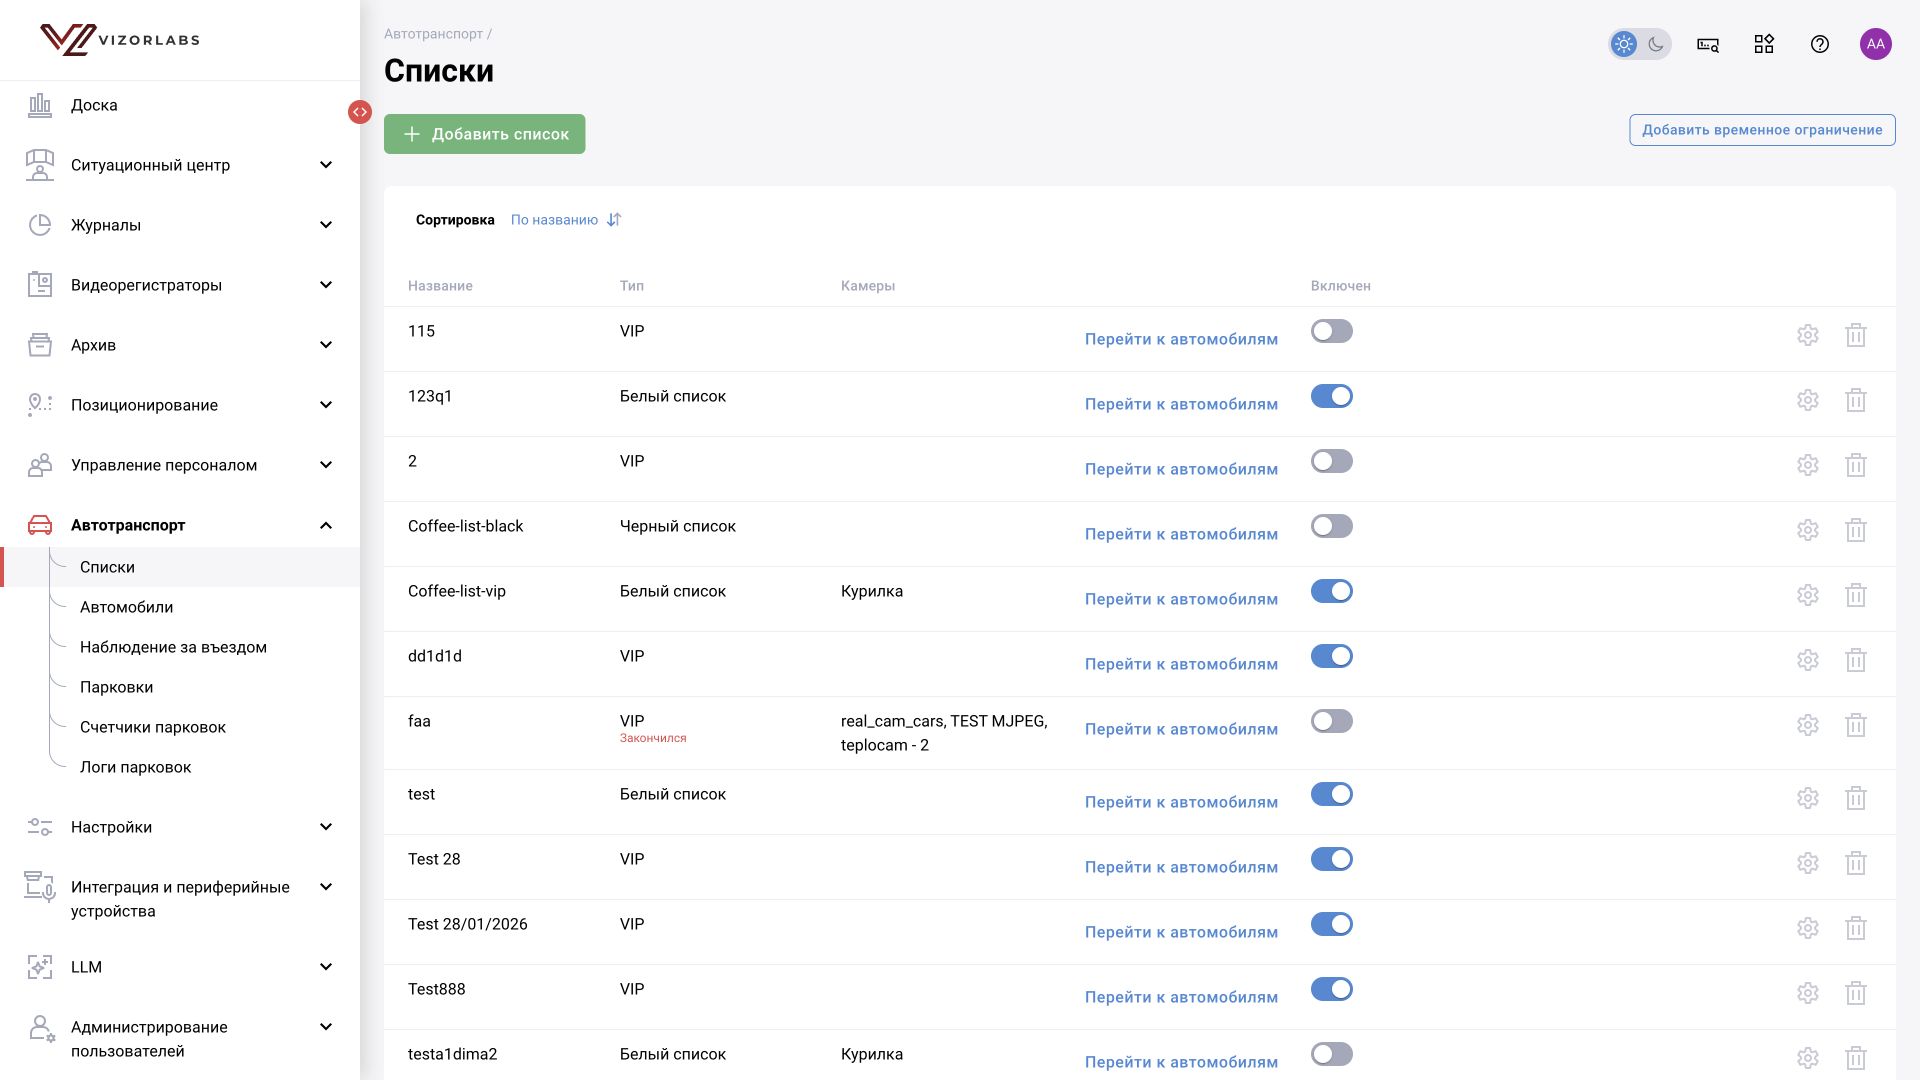This screenshot has height=1080, width=1920.
Task: Delete the dd1d1d list
Action: [x=1856, y=660]
